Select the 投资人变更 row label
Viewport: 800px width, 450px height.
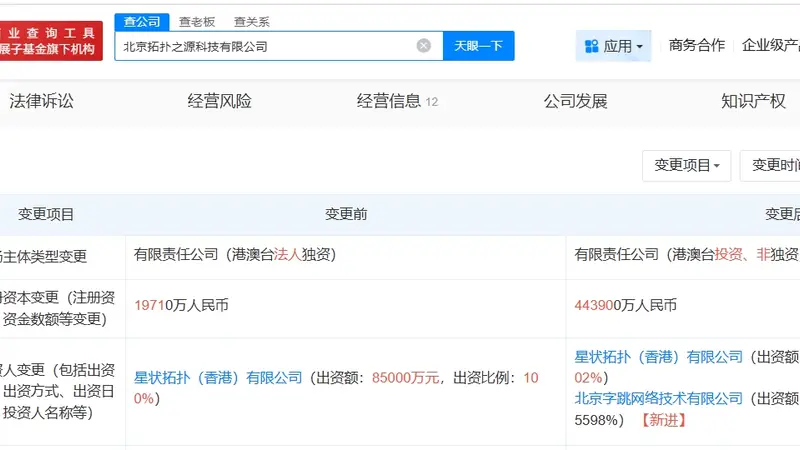click(57, 391)
